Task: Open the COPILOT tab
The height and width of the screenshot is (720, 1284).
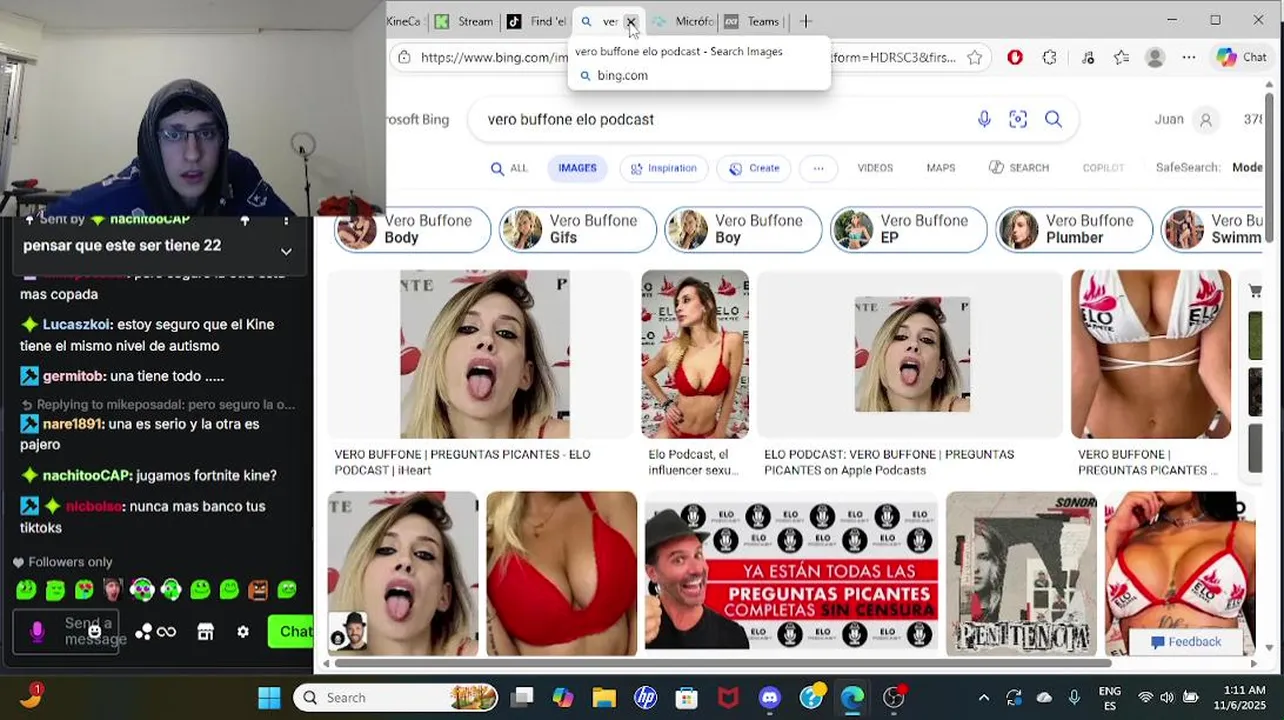Action: 1104,168
